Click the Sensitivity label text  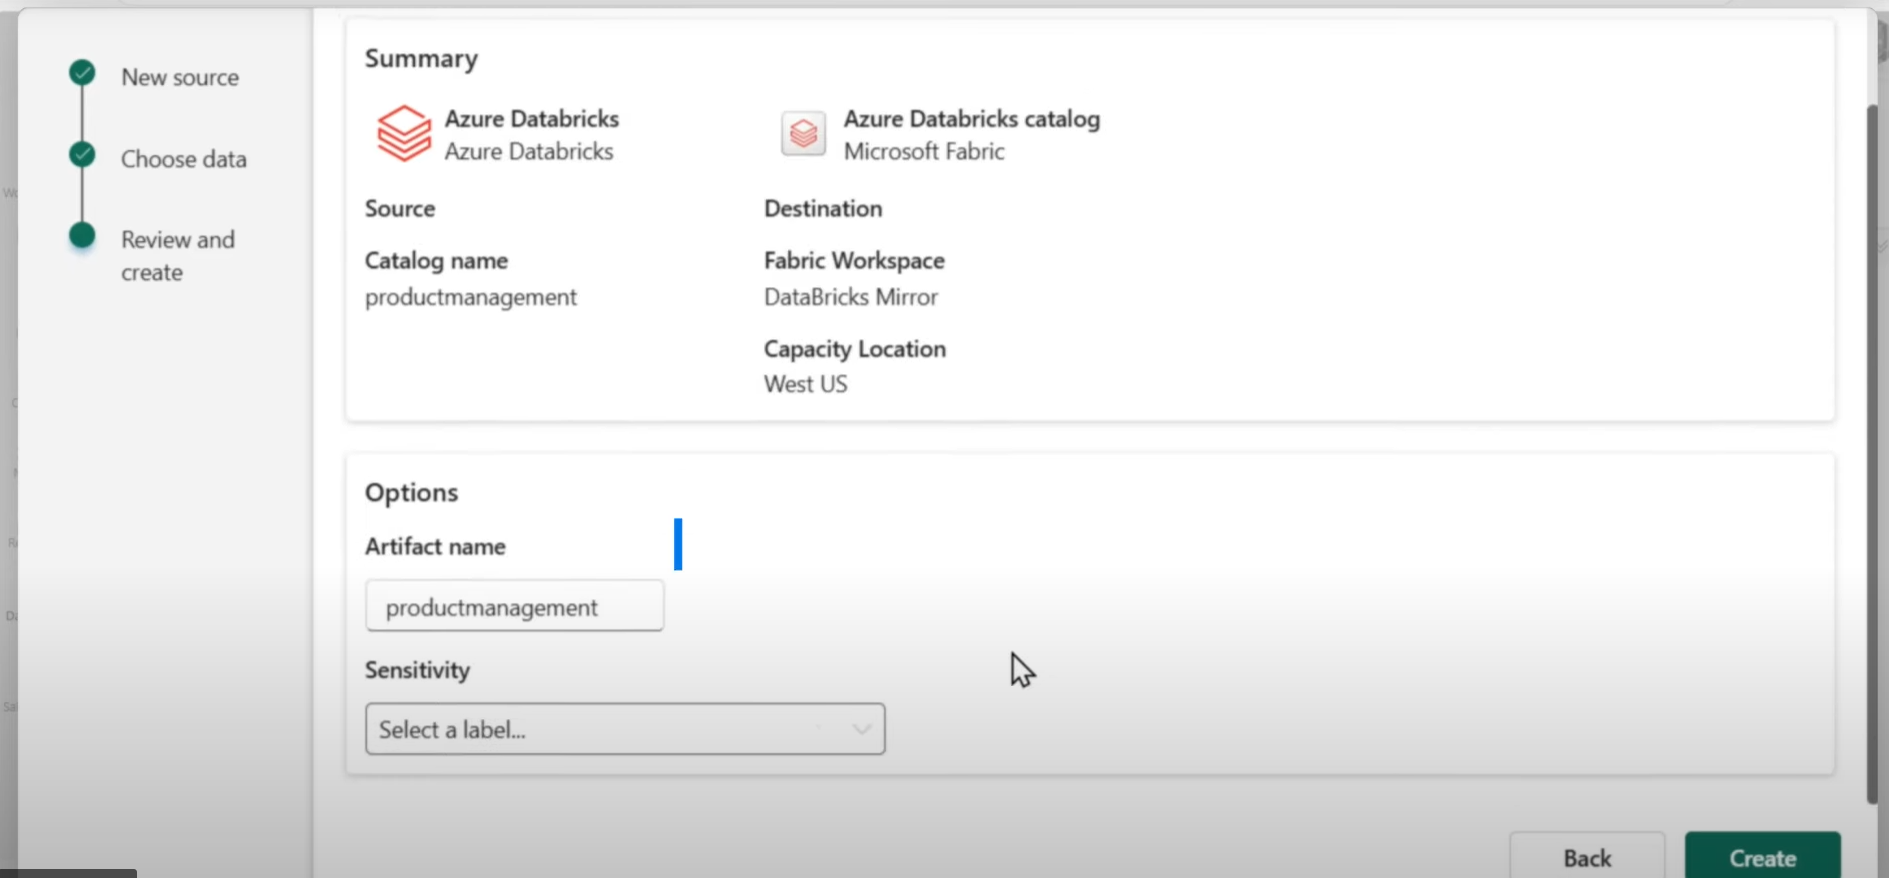coord(417,670)
